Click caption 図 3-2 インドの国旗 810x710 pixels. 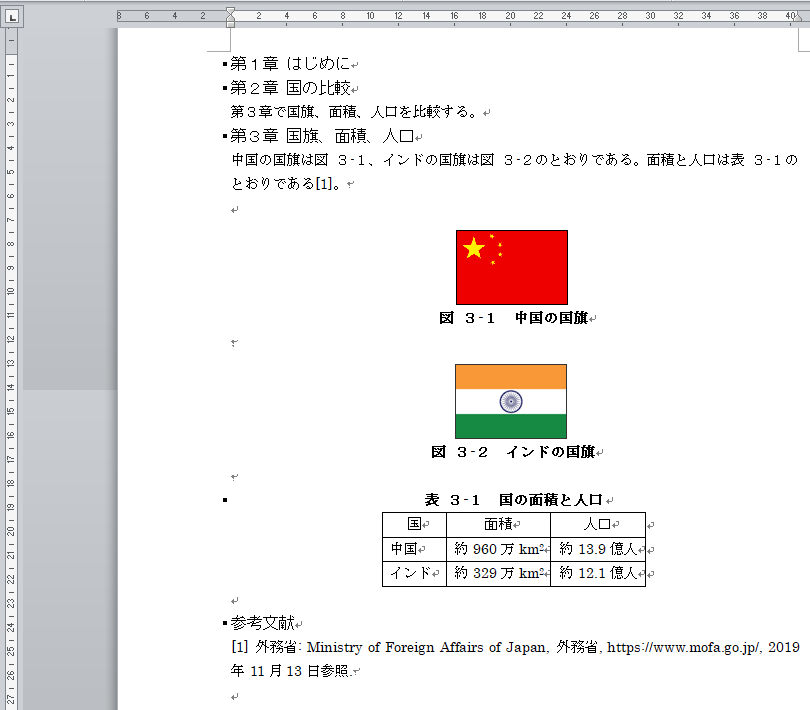pos(513,452)
